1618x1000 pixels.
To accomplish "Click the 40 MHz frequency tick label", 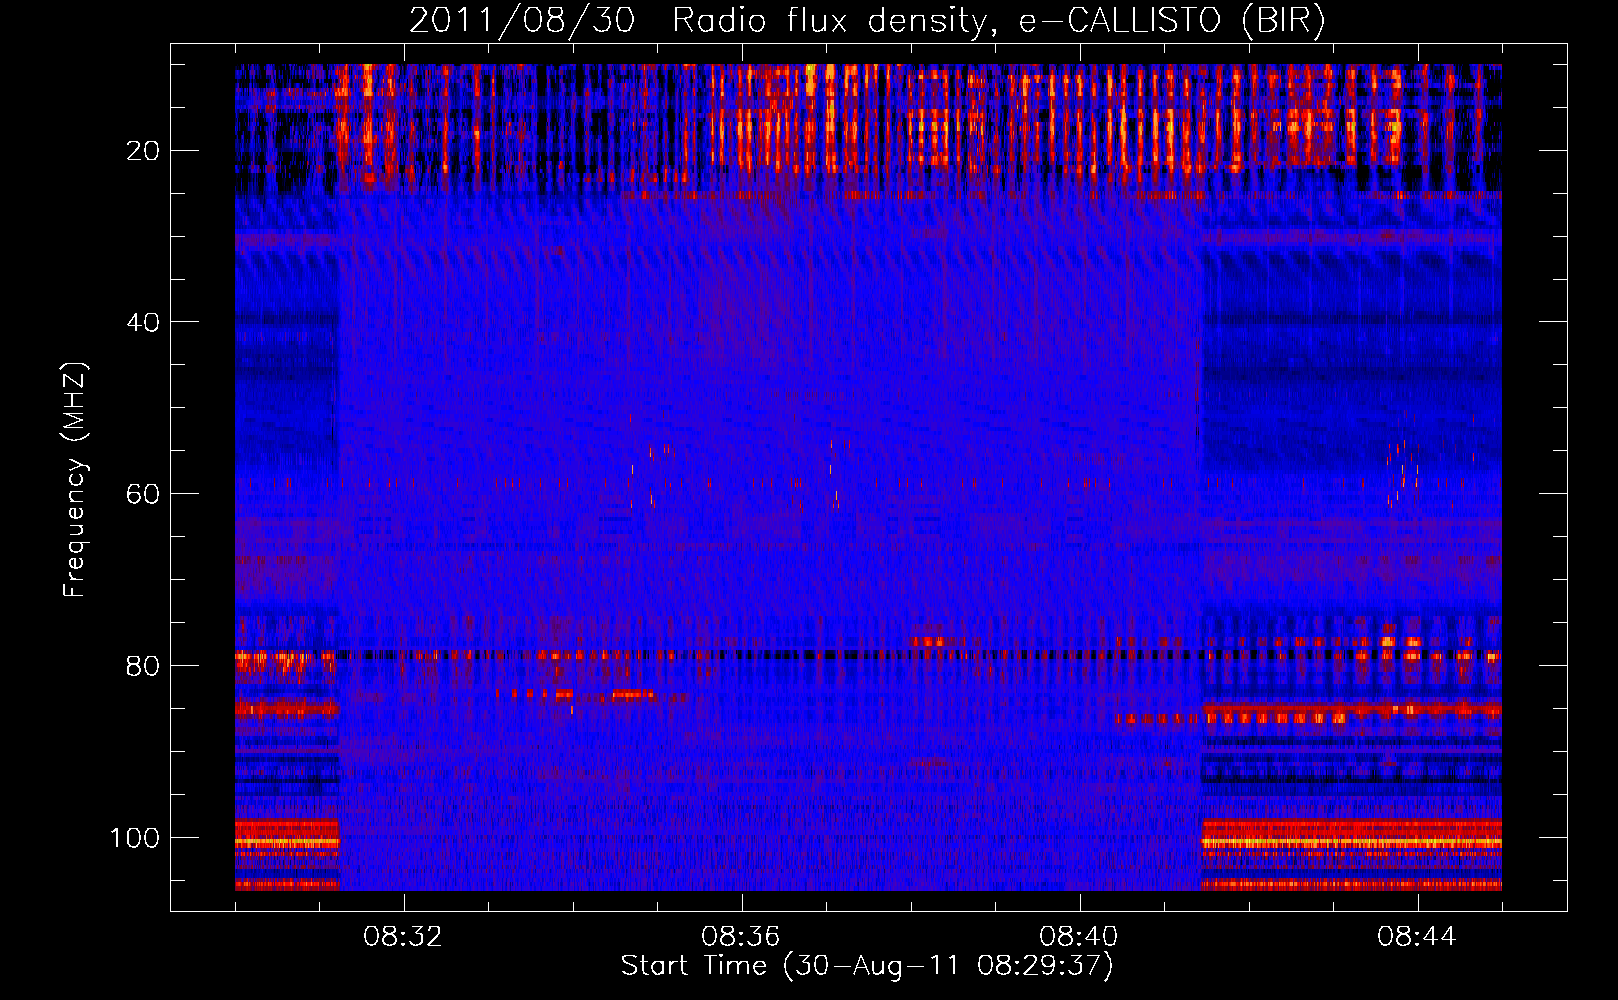I will 144,322.
